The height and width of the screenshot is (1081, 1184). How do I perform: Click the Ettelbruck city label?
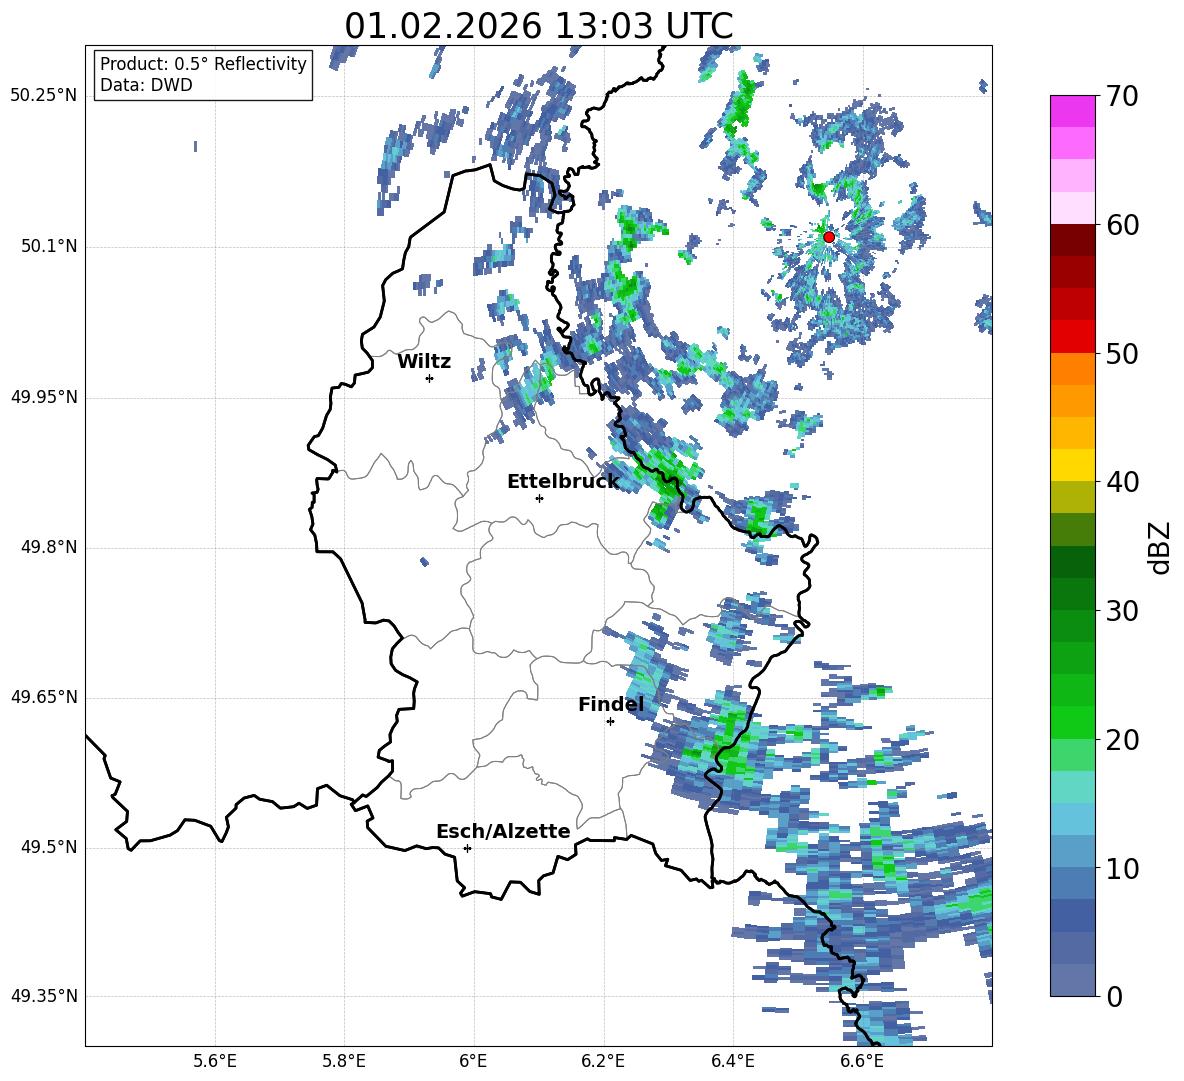click(563, 482)
